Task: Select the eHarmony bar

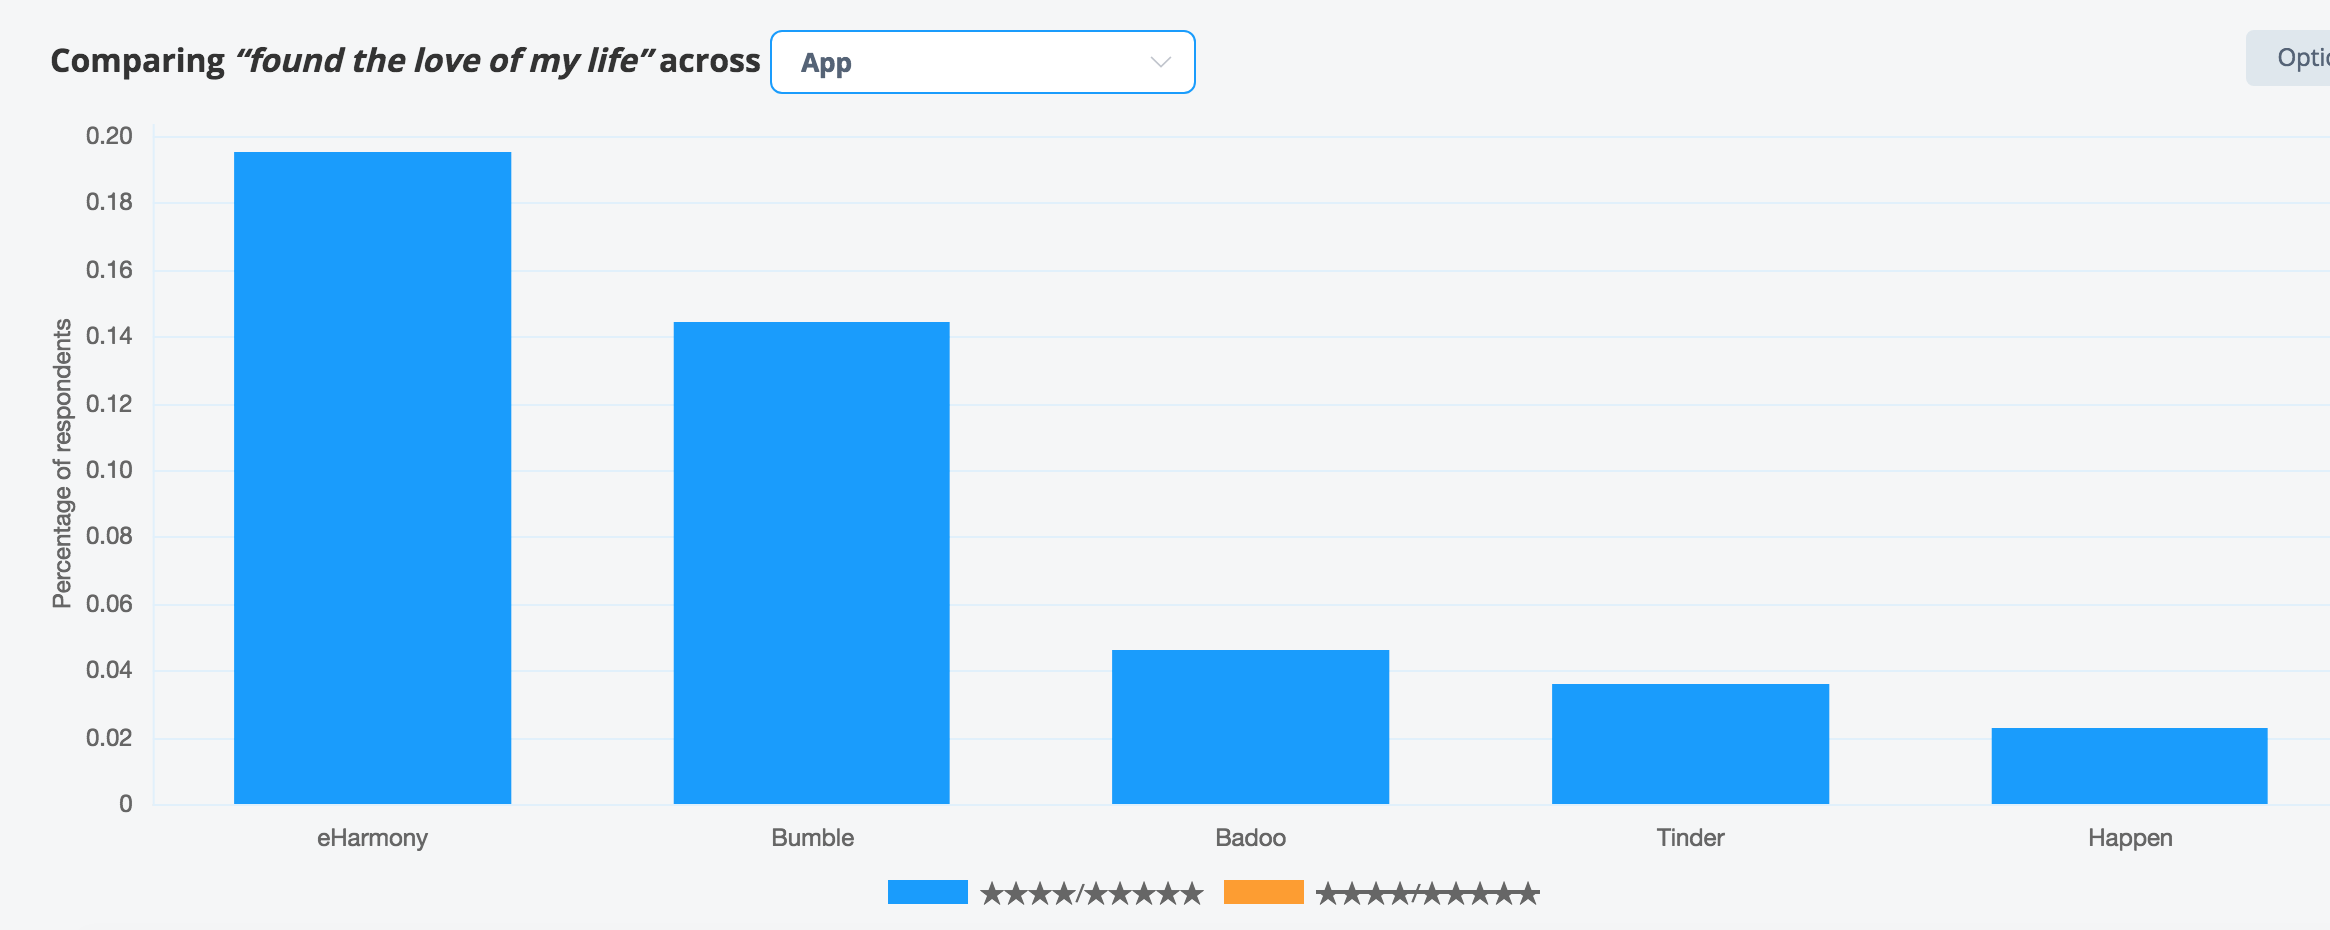Action: click(372, 478)
